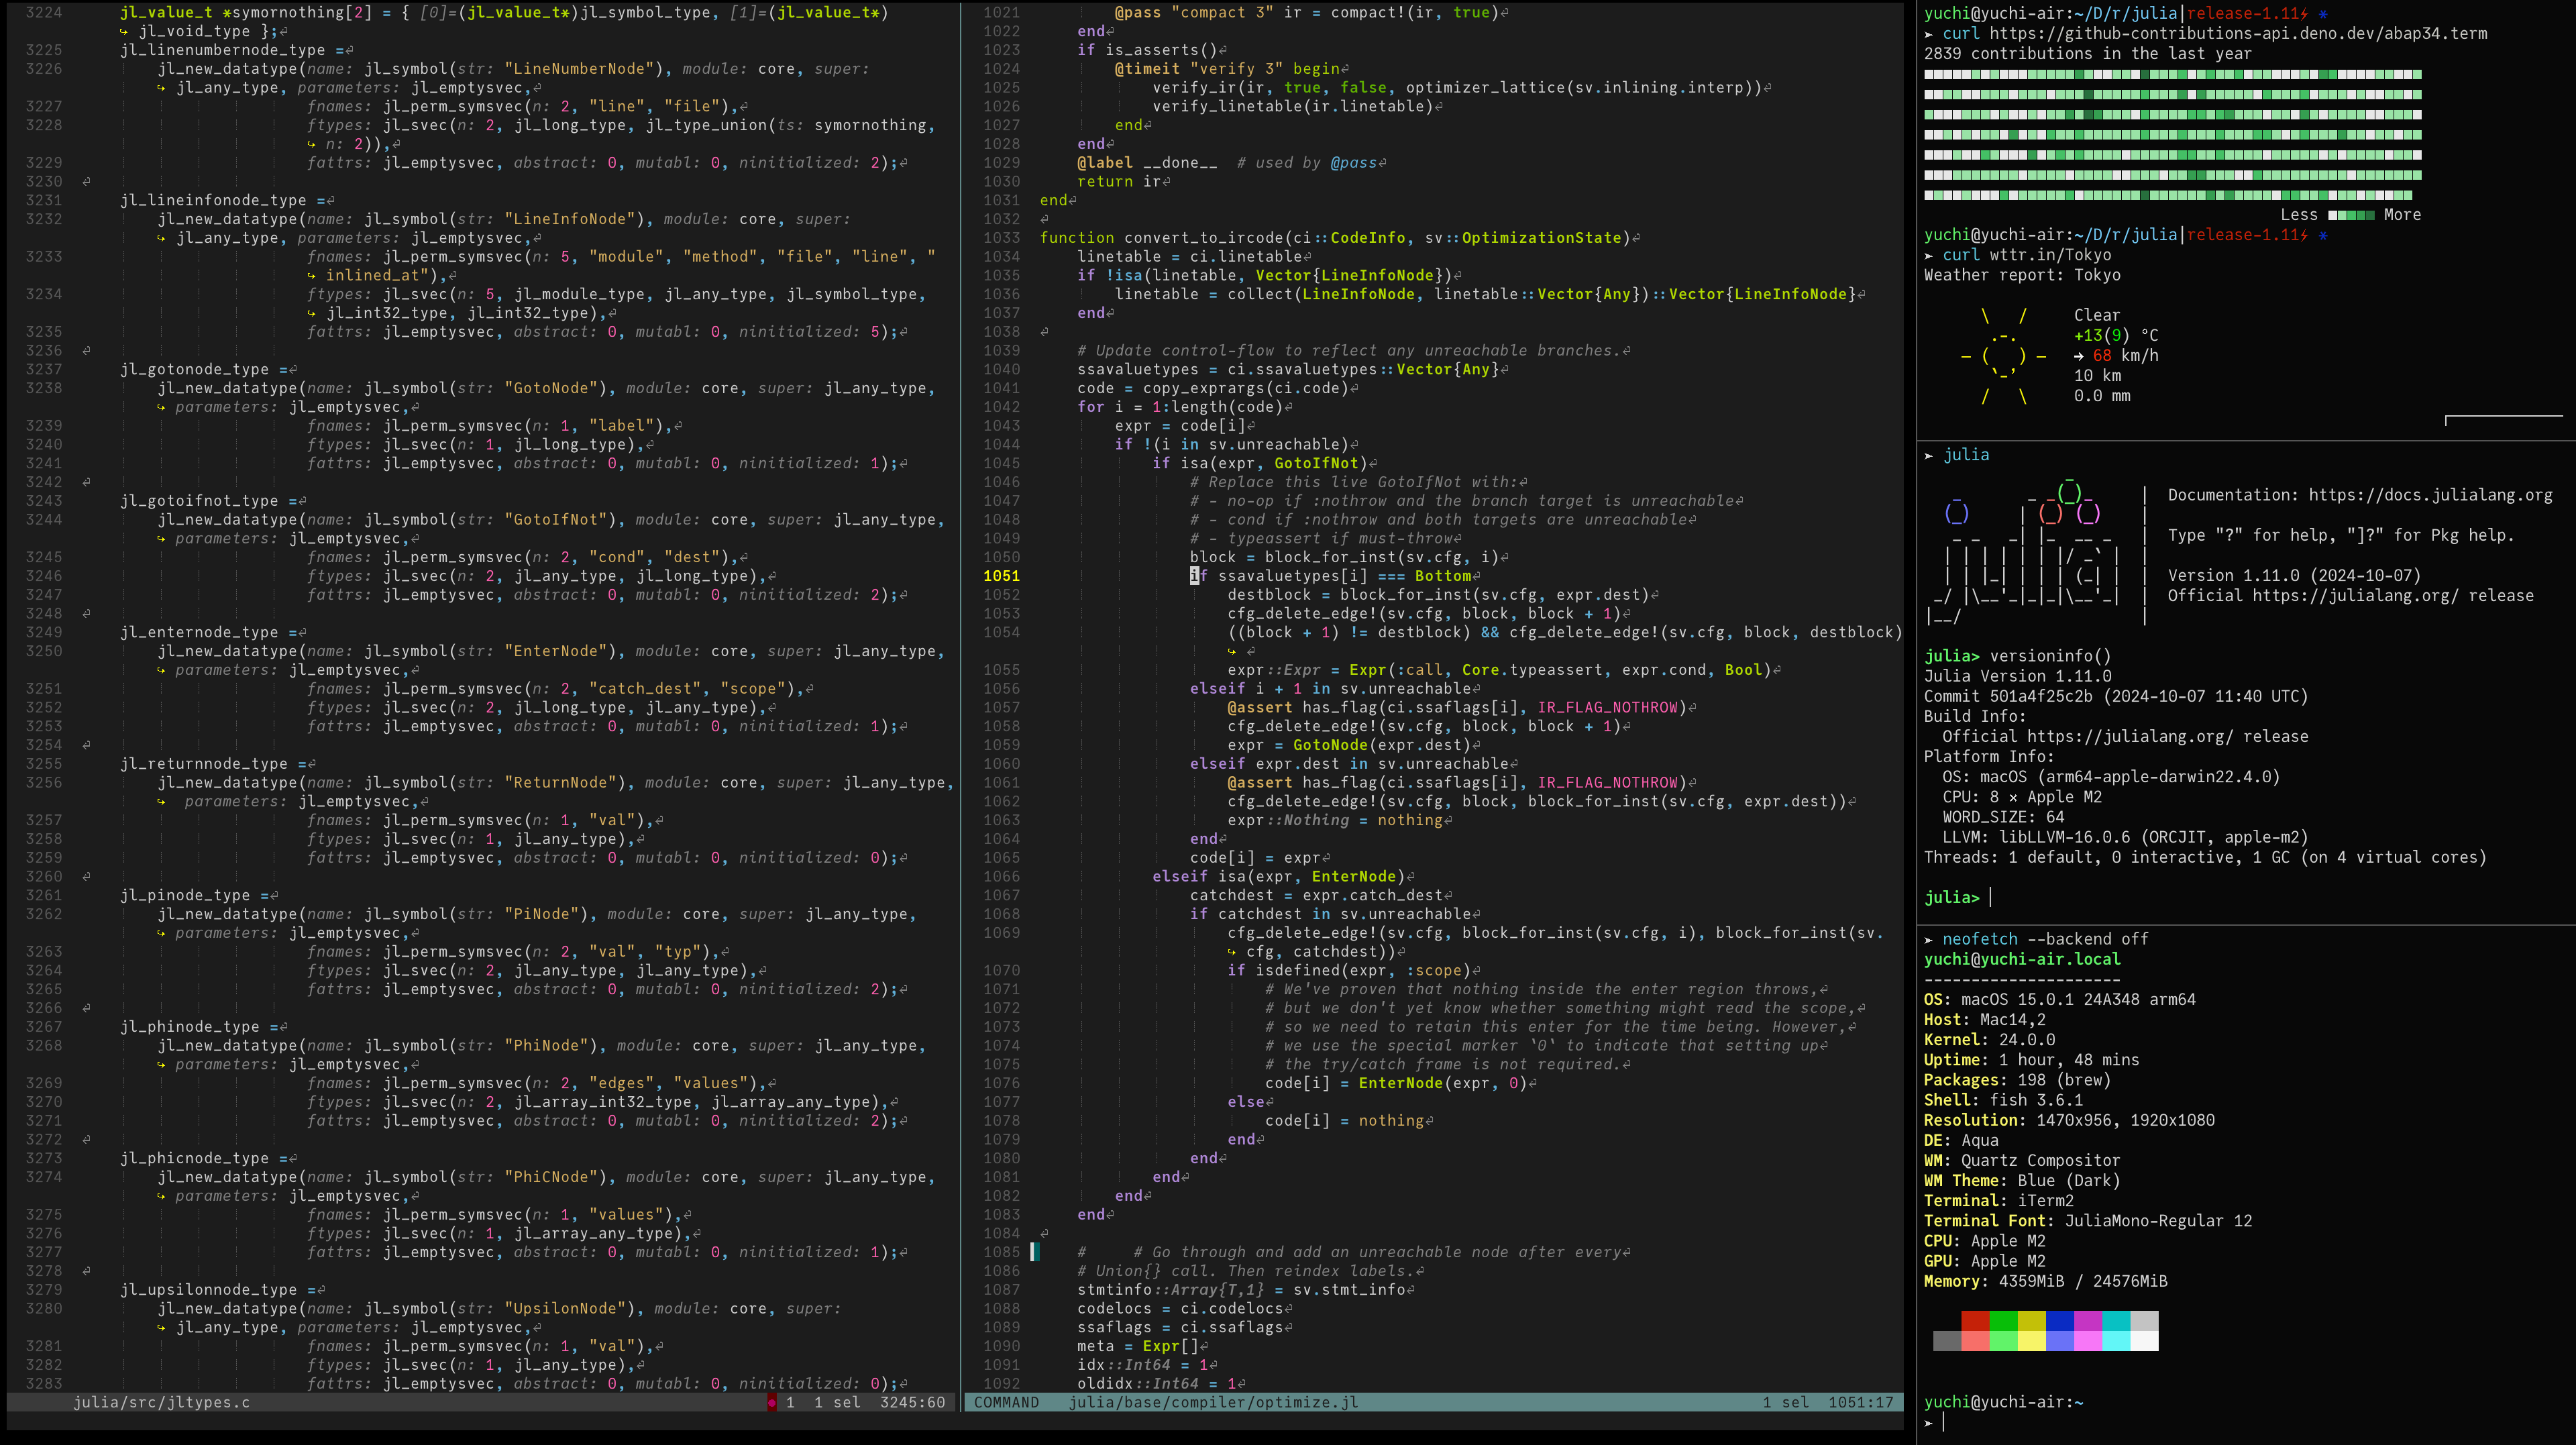The width and height of the screenshot is (2576, 1445).
Task: Click 'Shell: fish 3.6.1' entry
Action: (x=2003, y=1100)
